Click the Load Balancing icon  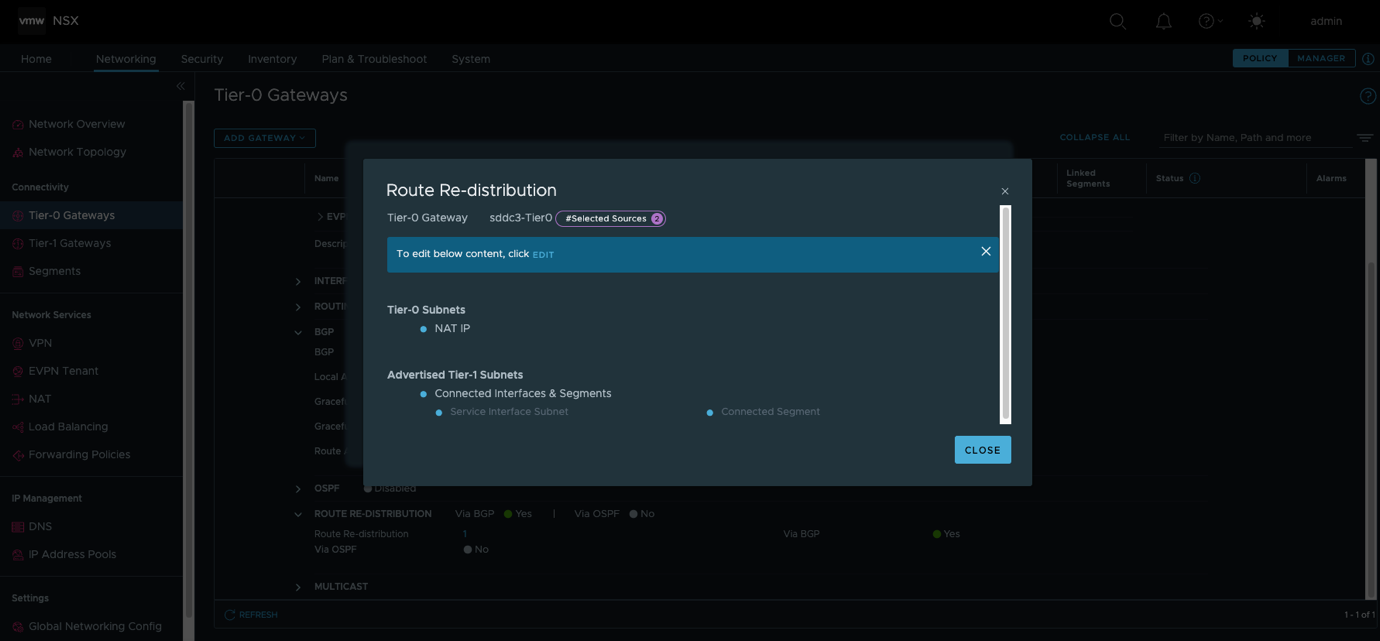click(18, 427)
